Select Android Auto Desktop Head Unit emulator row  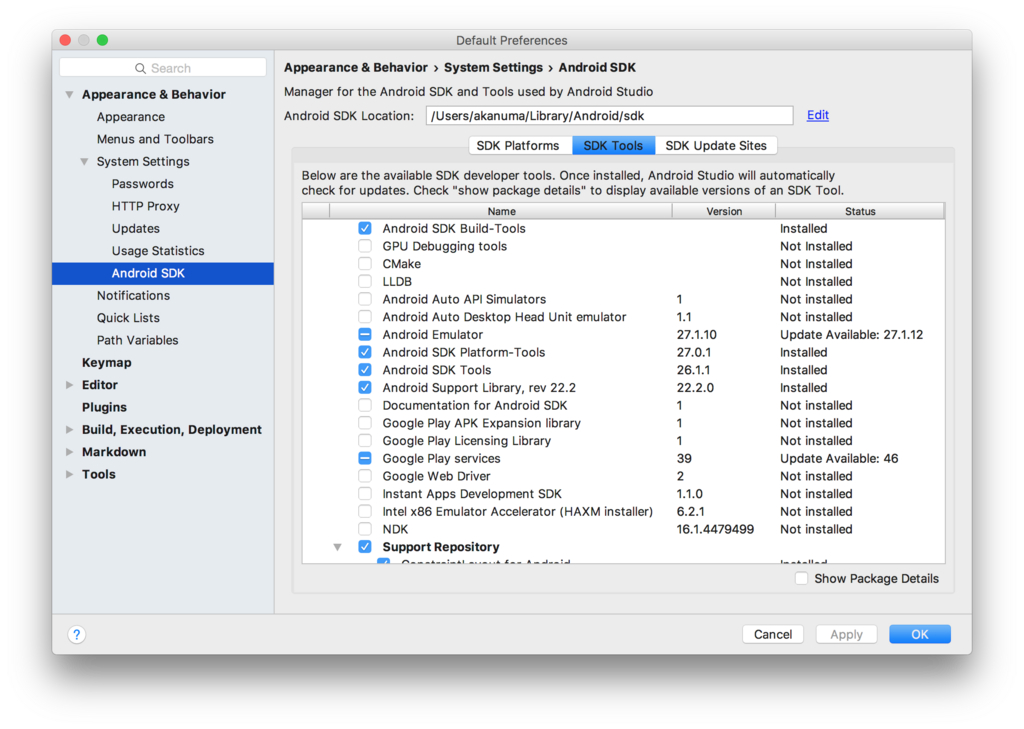click(x=623, y=317)
